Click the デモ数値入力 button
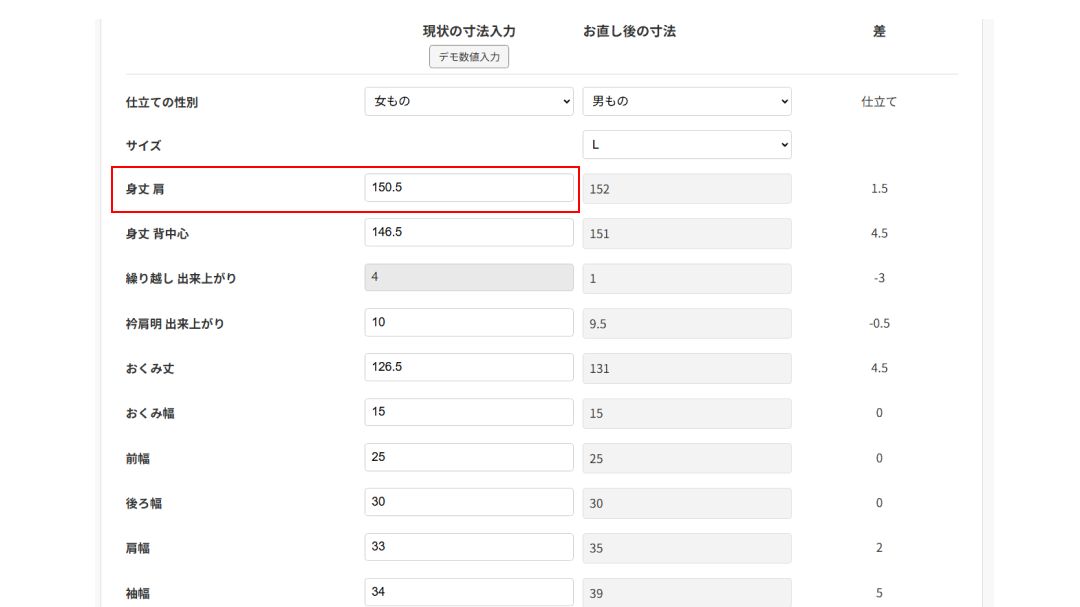Screen dimensions: 1080x607 point(469,56)
